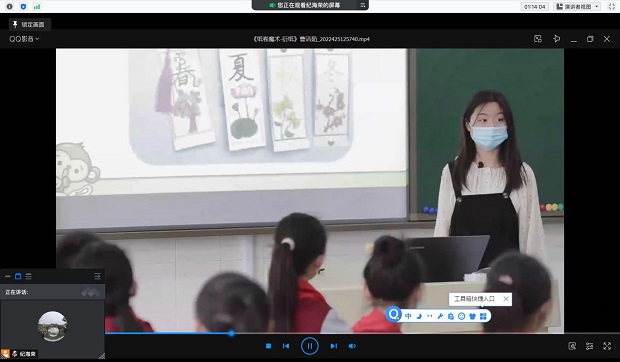Click the blue playback progress slider handle

(x=231, y=334)
